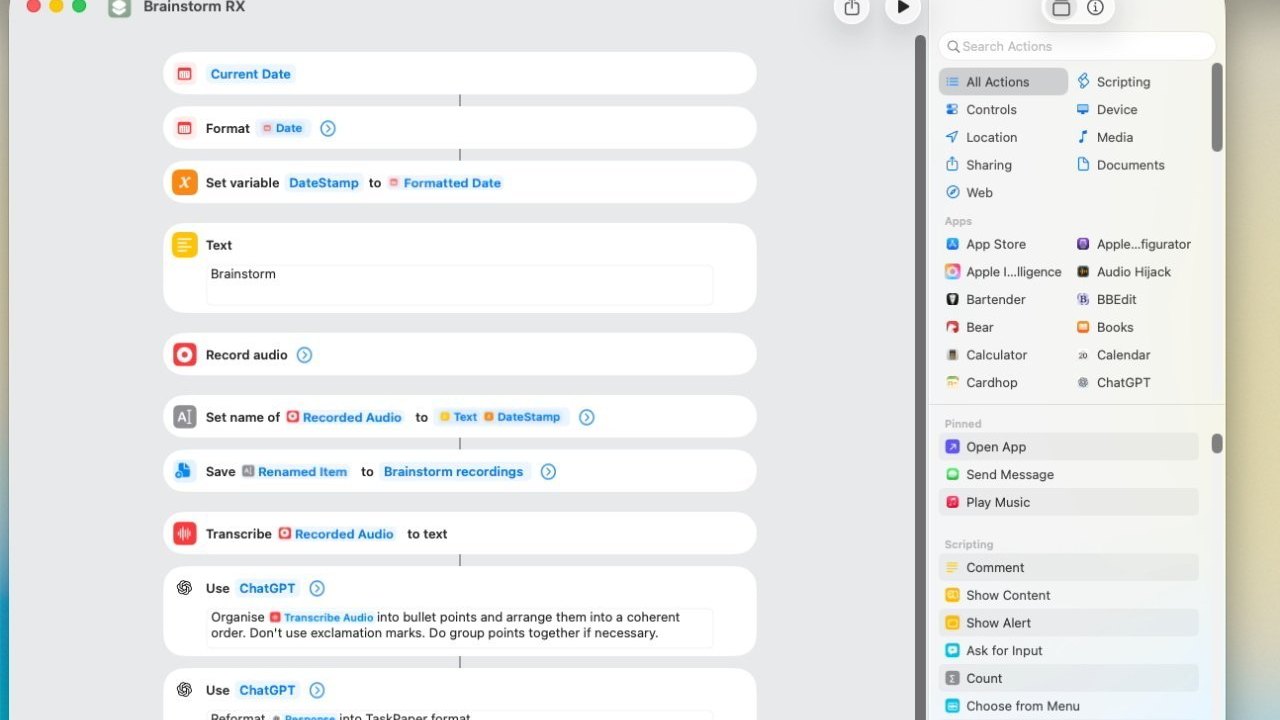Click the Current Date action's calendar icon
The width and height of the screenshot is (1280, 720).
pyautogui.click(x=184, y=74)
